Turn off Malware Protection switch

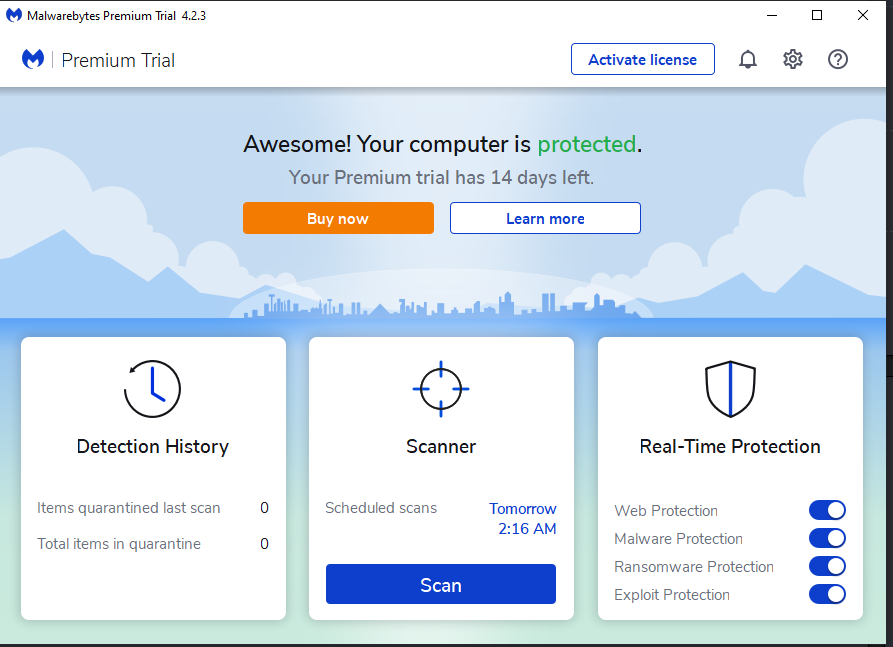[827, 538]
